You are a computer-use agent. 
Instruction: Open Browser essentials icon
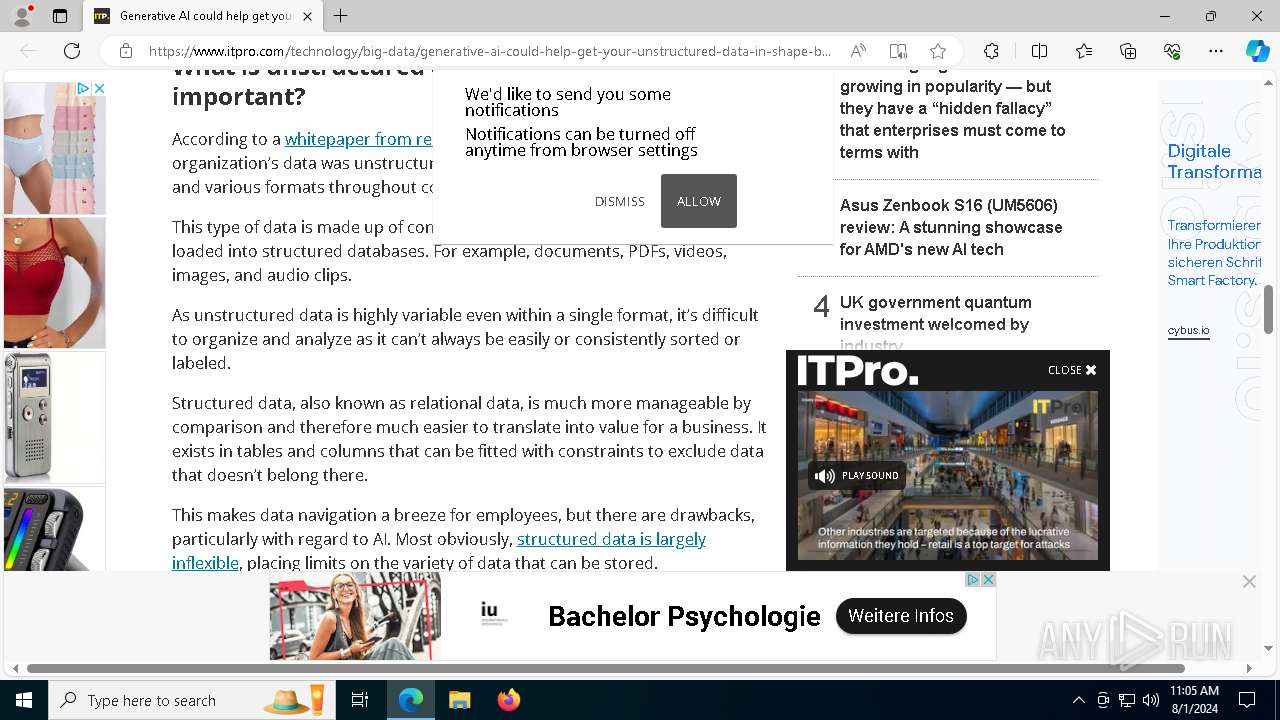coord(1172,51)
